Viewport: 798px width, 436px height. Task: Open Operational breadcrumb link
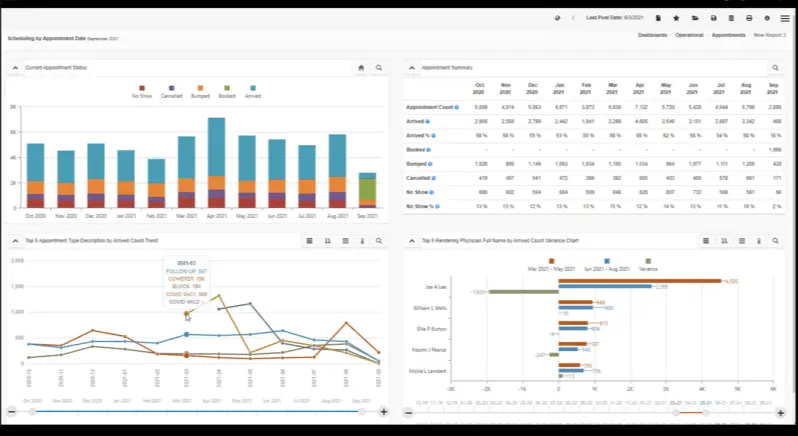(689, 35)
